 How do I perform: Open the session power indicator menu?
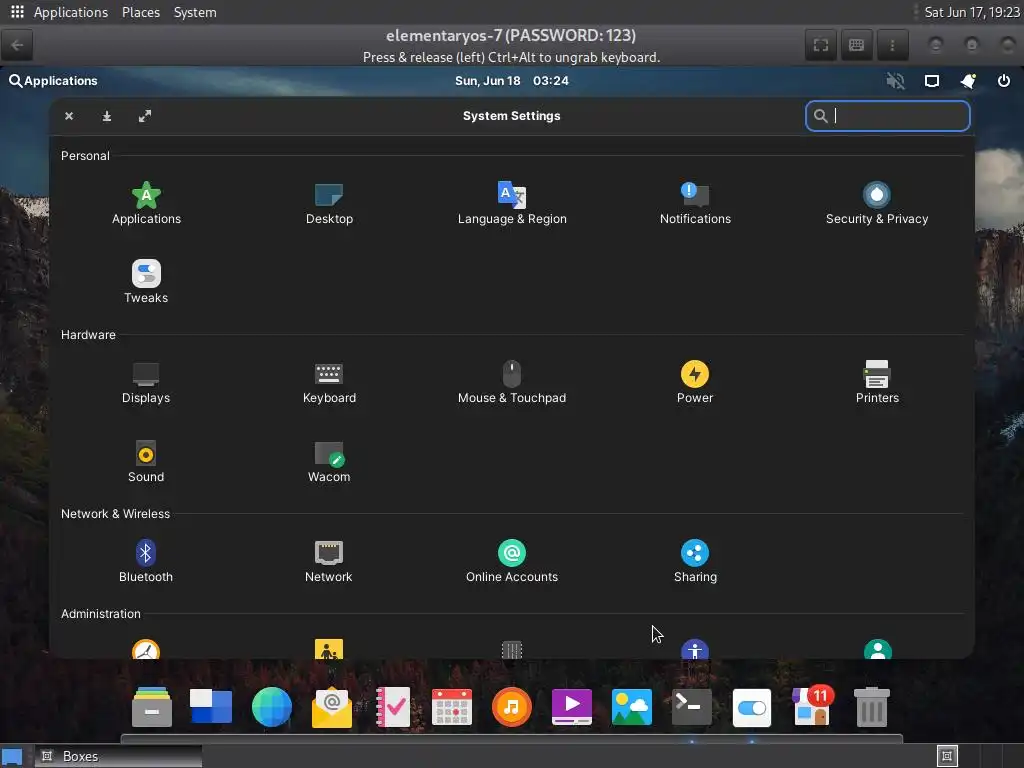[1004, 81]
